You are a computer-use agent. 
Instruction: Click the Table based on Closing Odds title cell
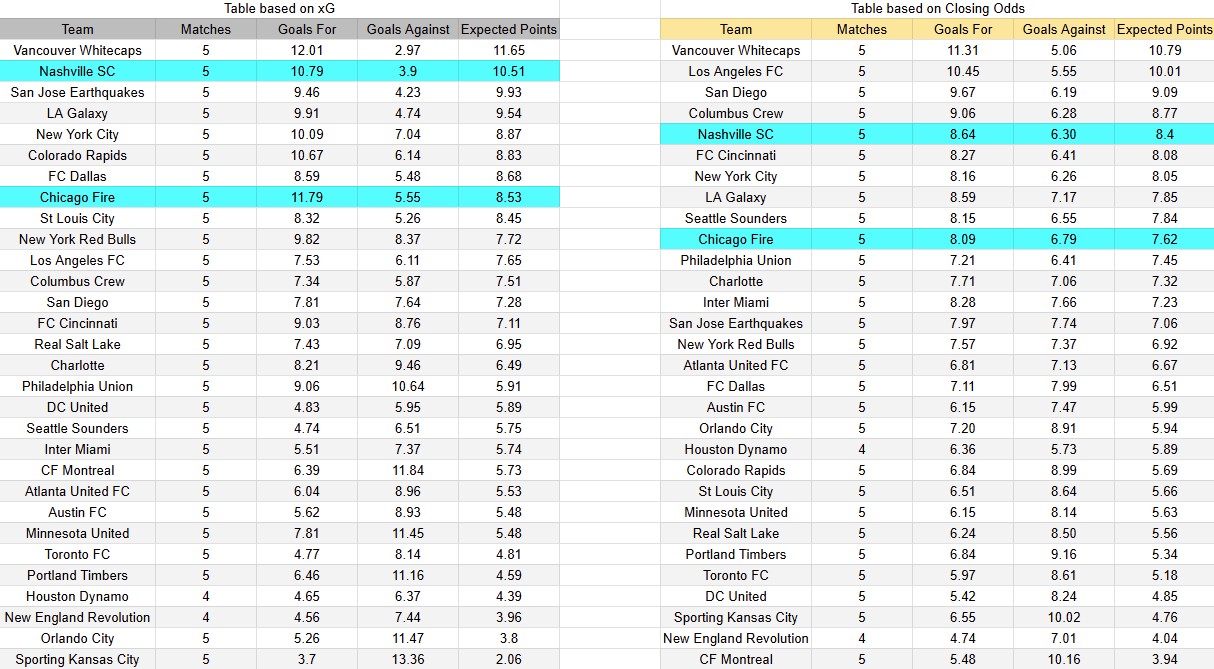click(x=935, y=8)
